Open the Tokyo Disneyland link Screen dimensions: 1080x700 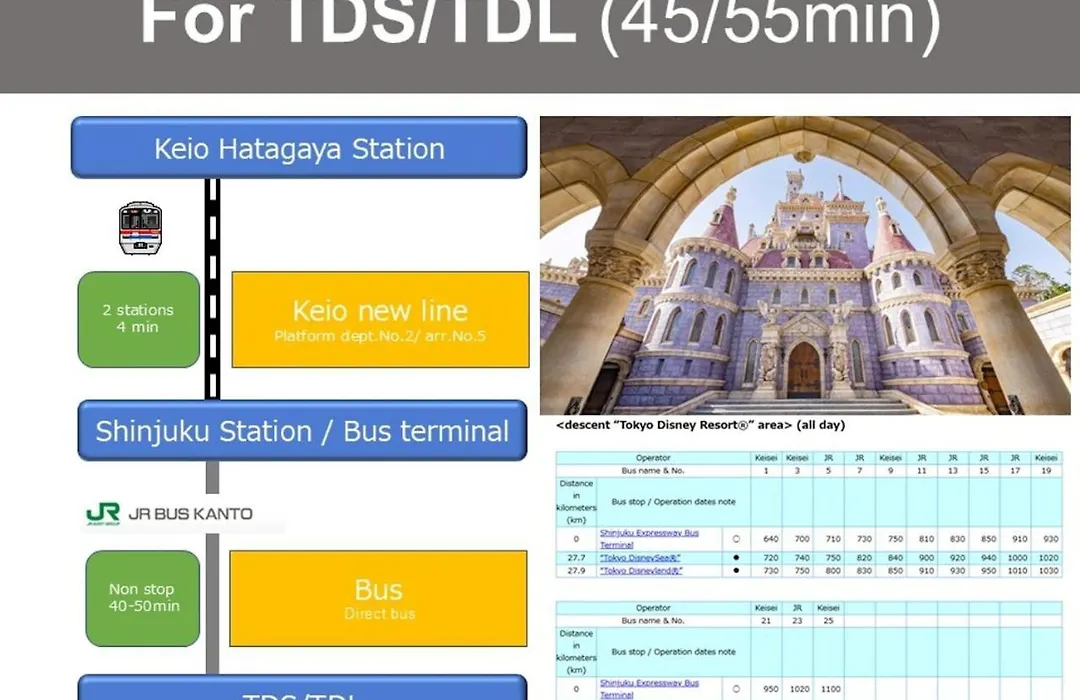[x=641, y=570]
